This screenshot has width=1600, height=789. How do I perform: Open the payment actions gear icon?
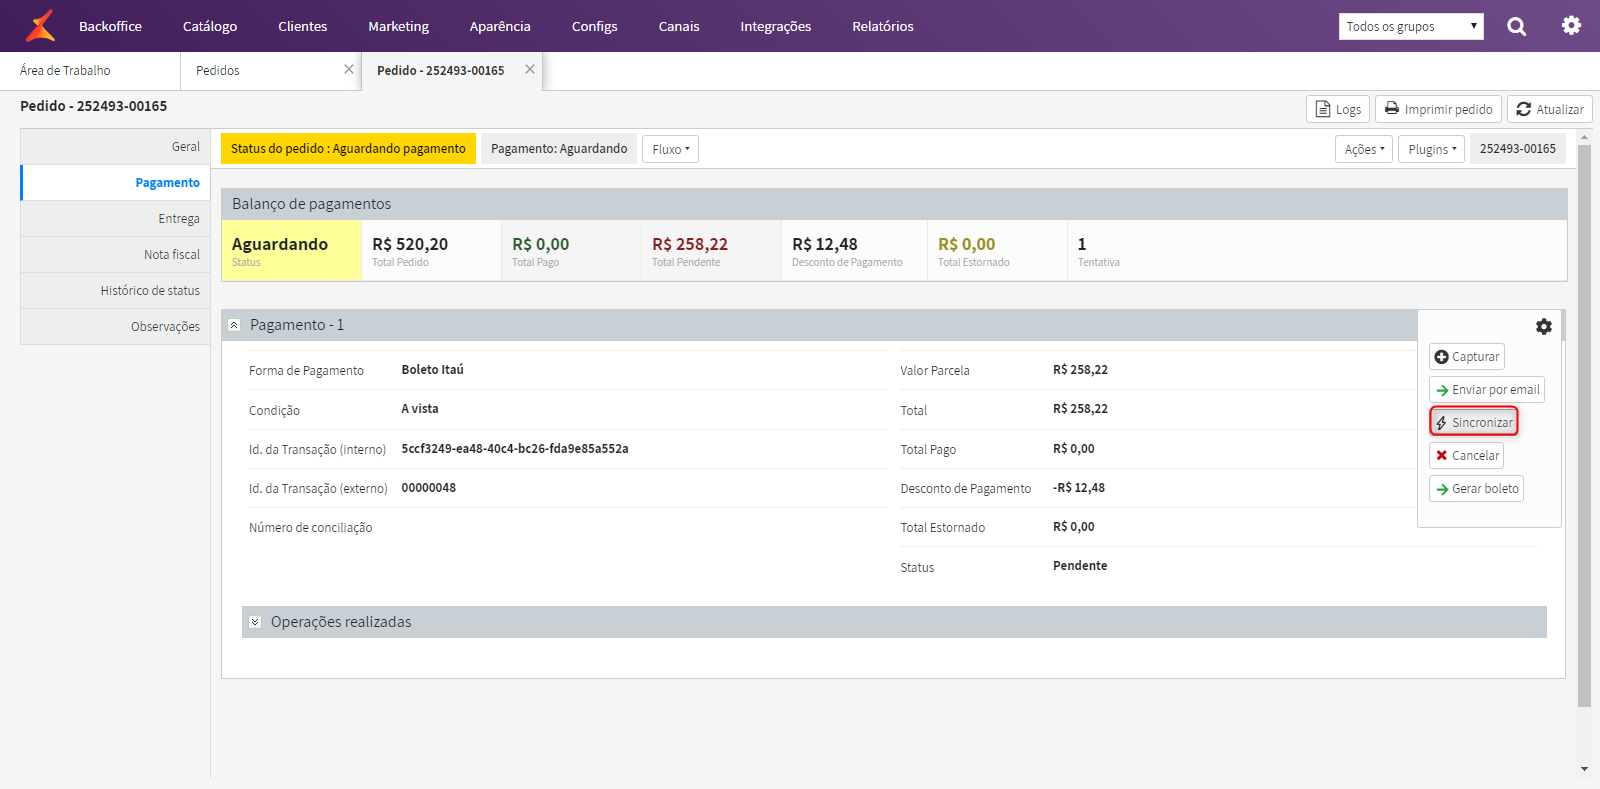point(1544,327)
